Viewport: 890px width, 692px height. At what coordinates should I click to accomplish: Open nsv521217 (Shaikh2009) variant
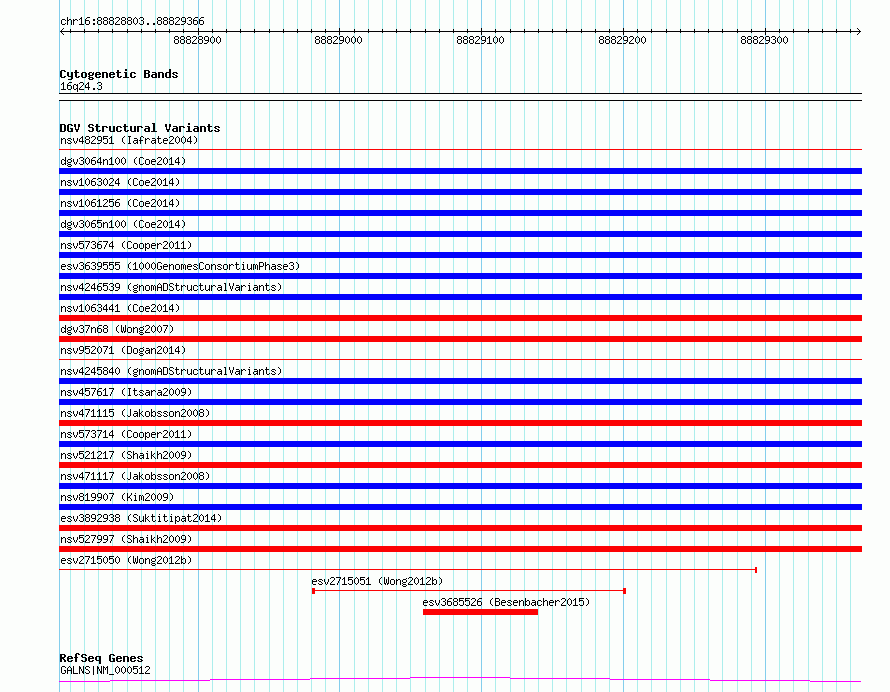point(126,455)
